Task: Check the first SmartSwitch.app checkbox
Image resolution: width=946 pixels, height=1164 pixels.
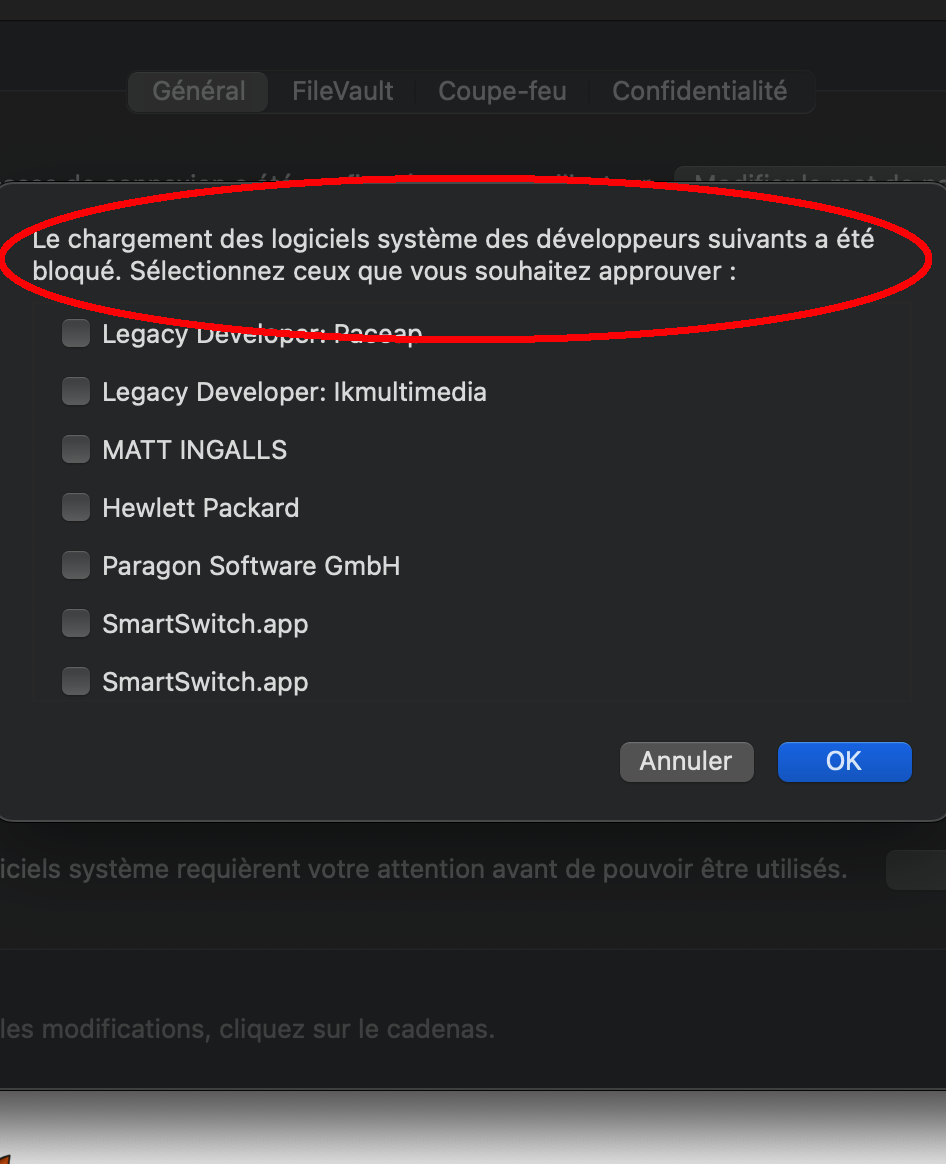Action: point(76,624)
